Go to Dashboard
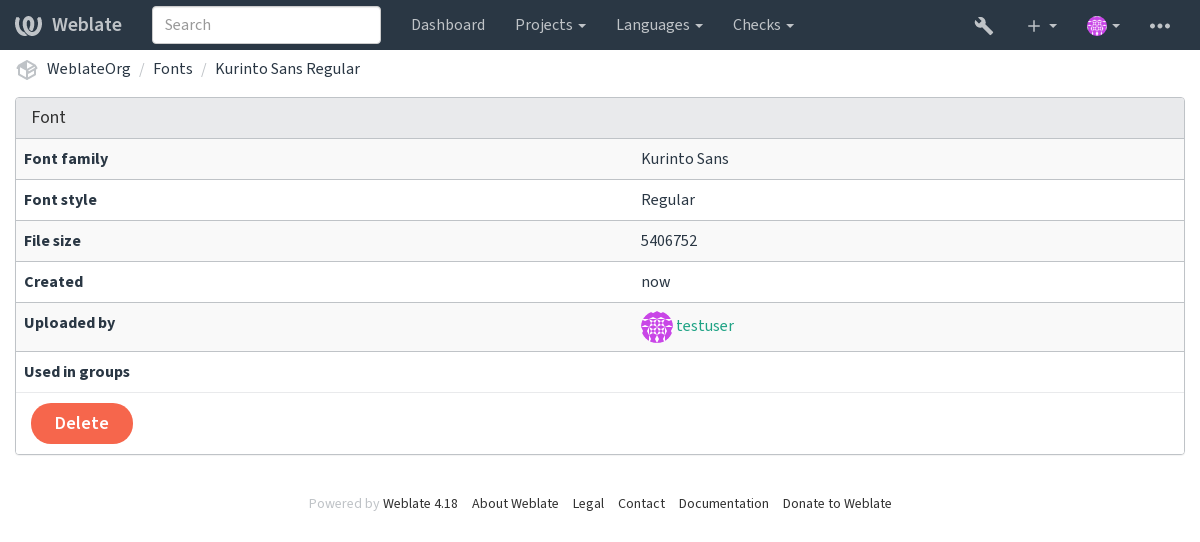Screen dimensions: 1200x542 448,25
